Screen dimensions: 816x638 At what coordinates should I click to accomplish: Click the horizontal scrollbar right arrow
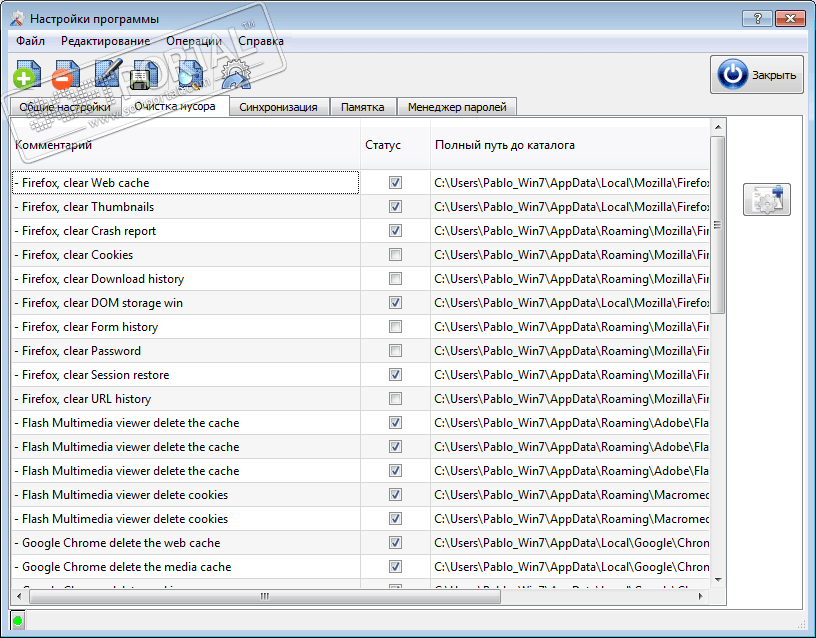tap(700, 596)
